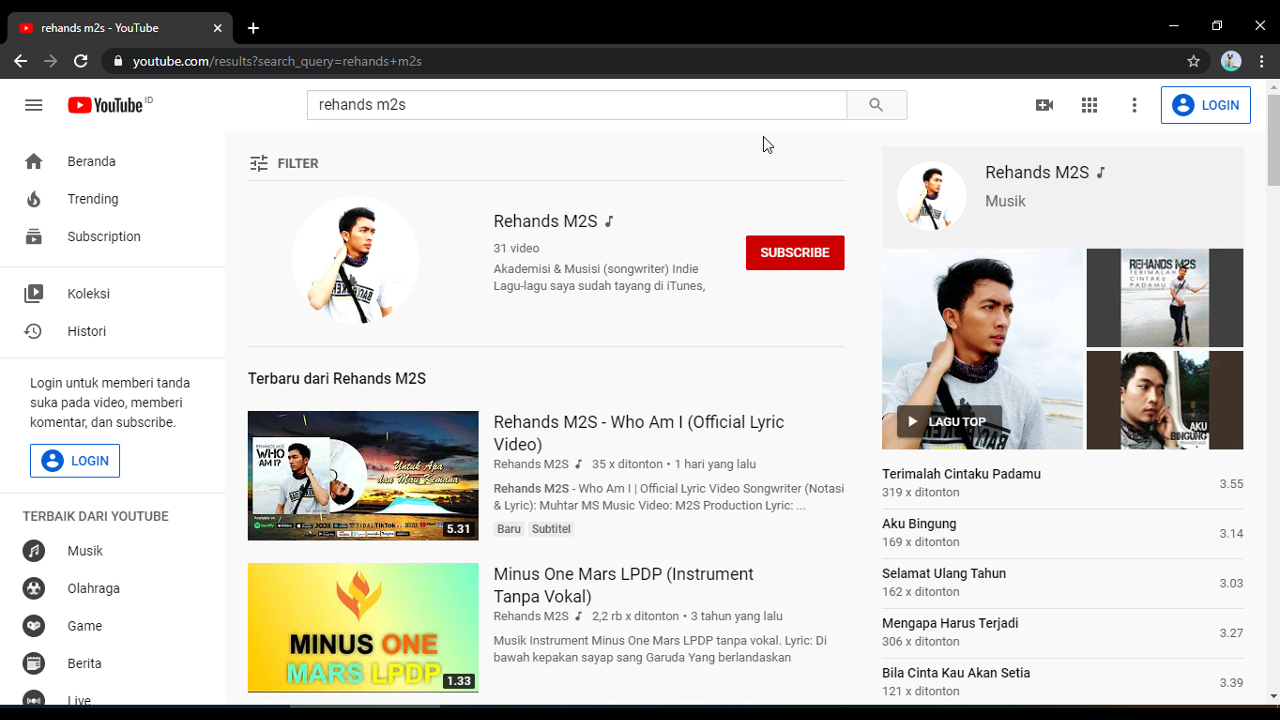Click the Game category icon
The width and height of the screenshot is (1280, 720).
point(34,626)
